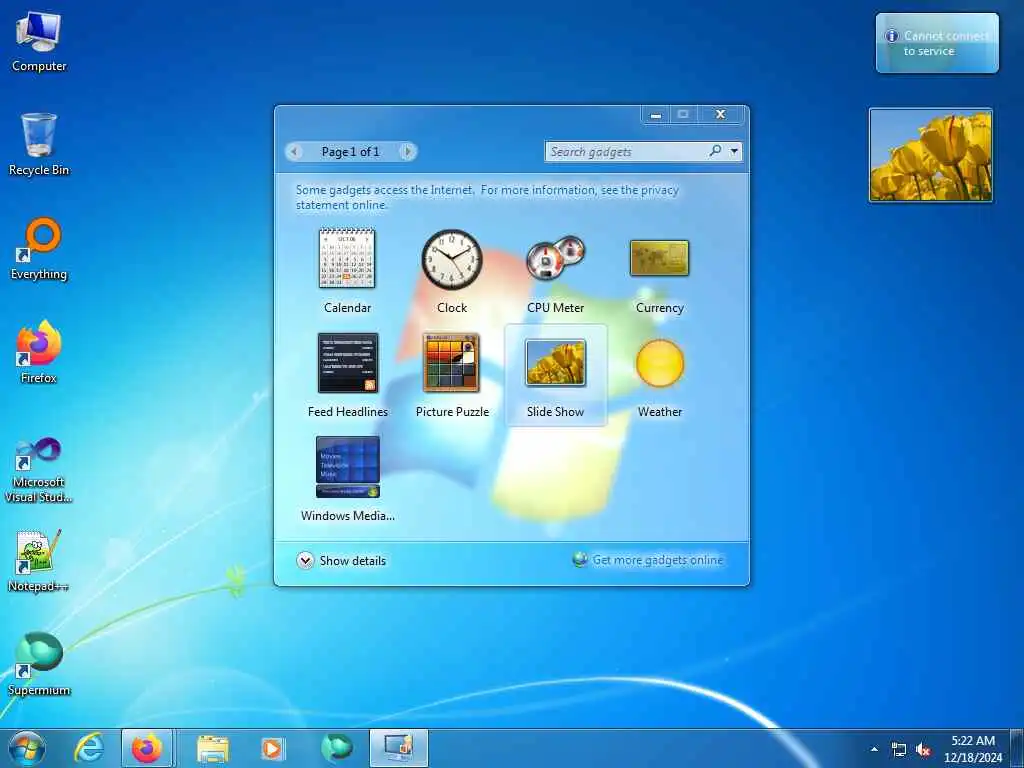Click the network tray icon
Image resolution: width=1024 pixels, height=768 pixels.
coord(899,750)
